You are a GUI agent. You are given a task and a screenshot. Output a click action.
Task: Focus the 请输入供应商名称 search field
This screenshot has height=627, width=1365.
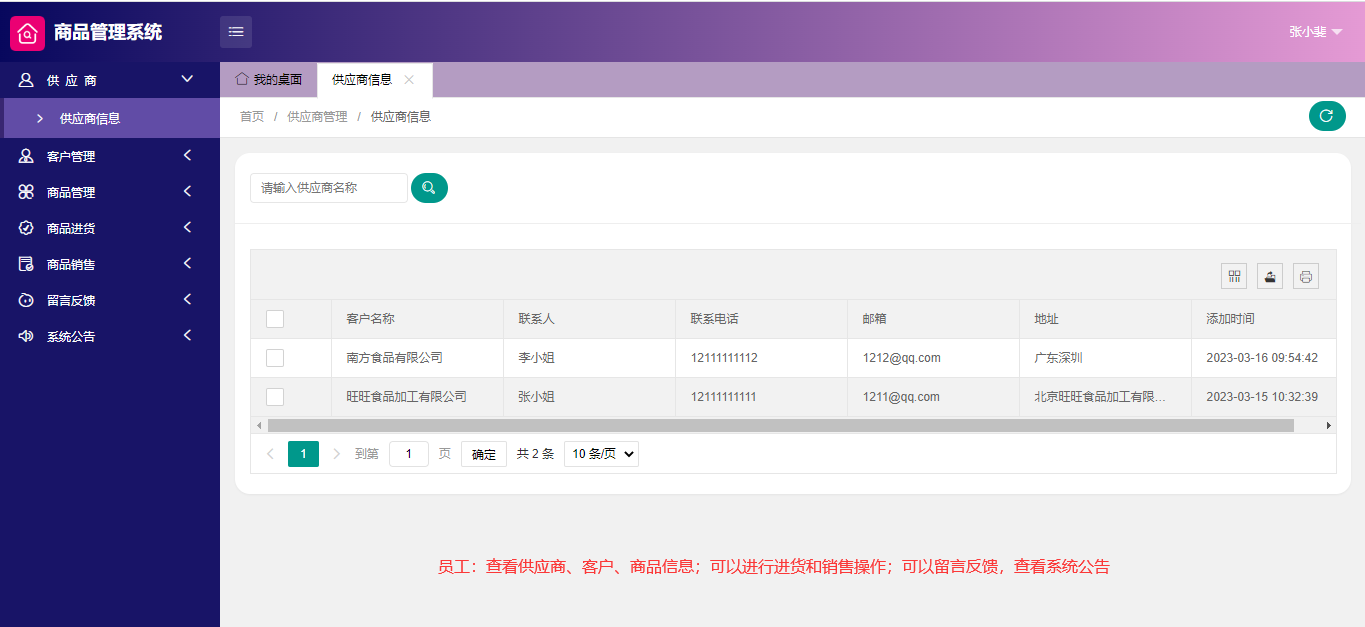(329, 188)
